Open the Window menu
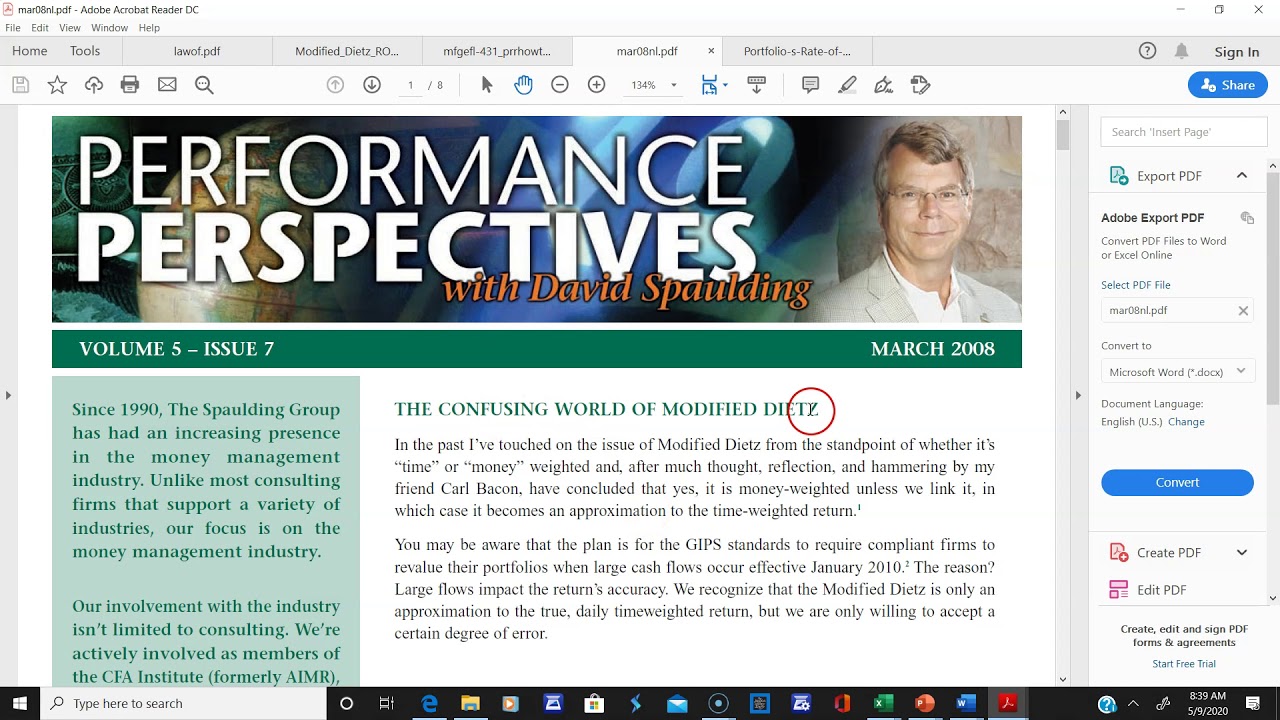 (x=110, y=28)
